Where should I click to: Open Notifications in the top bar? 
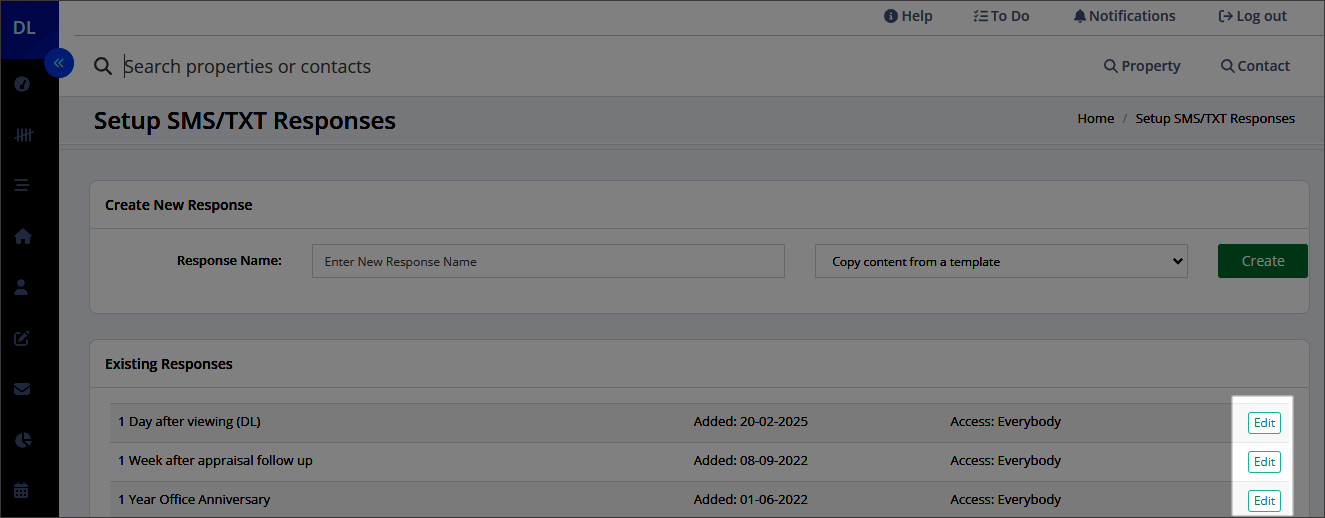point(1124,16)
